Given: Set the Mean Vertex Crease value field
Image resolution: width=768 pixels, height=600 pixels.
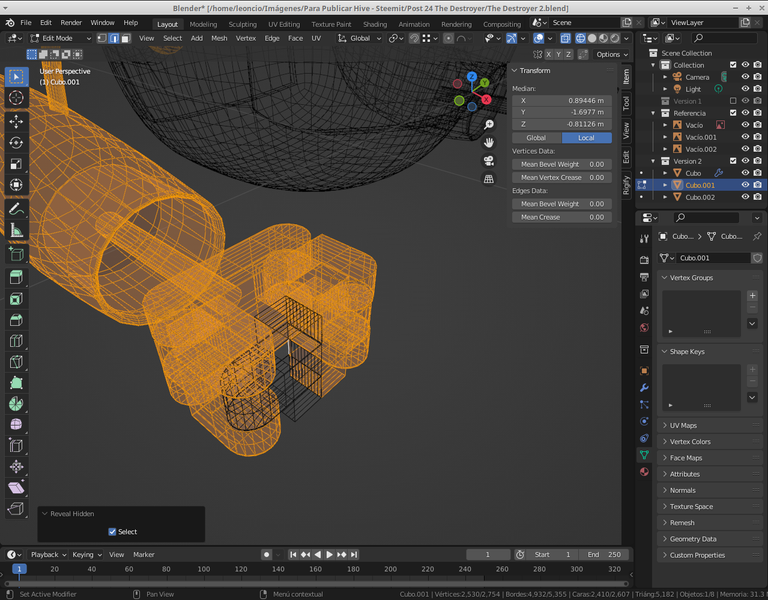Looking at the screenshot, I should tap(562, 177).
